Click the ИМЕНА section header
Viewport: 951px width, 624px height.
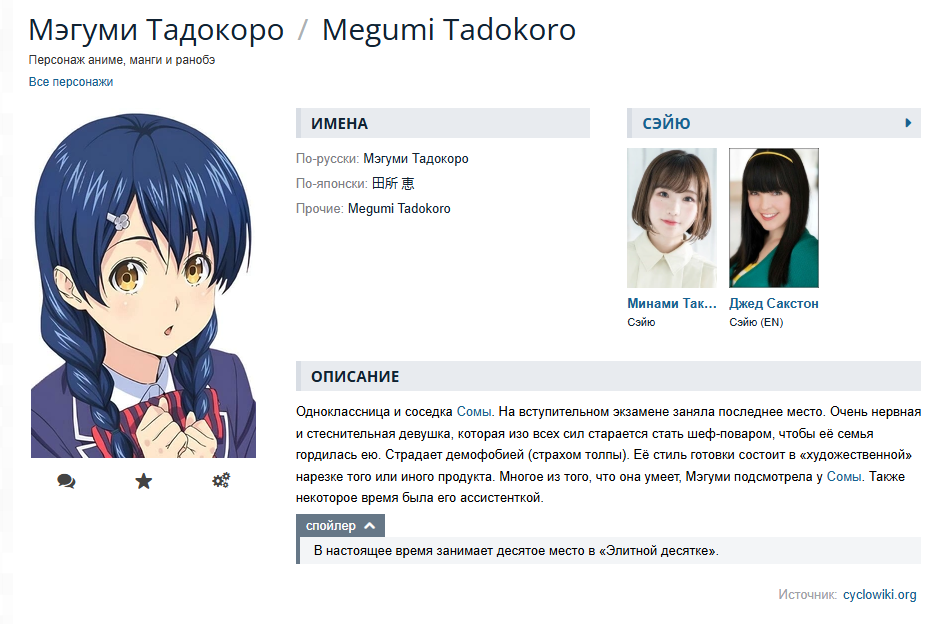443,123
